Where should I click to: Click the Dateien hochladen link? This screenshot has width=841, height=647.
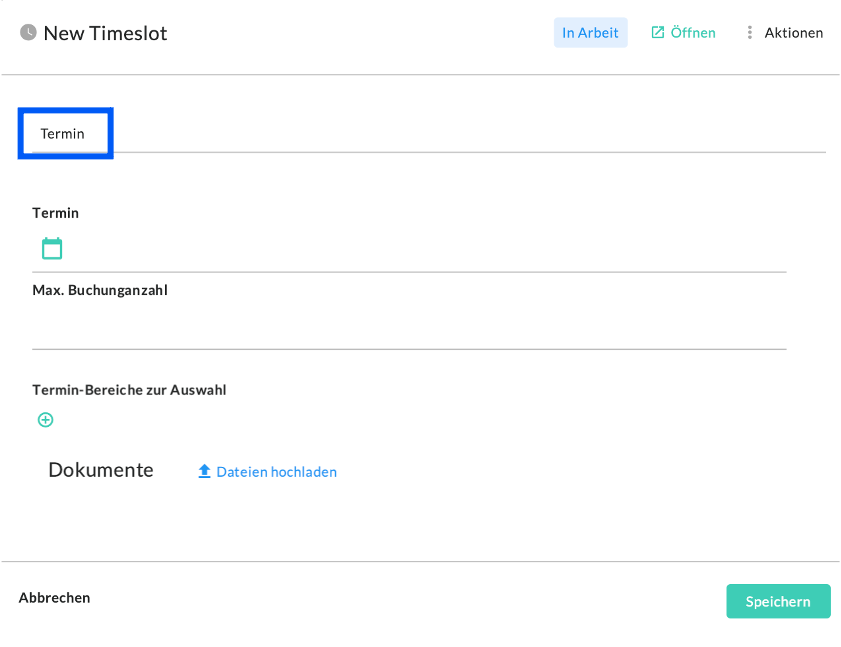(276, 472)
